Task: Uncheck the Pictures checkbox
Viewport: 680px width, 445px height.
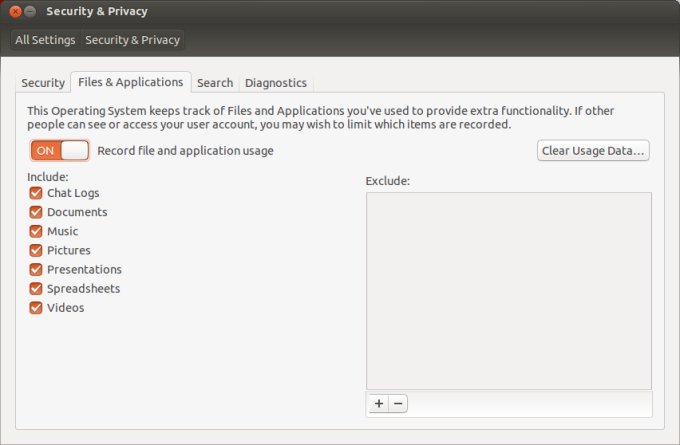Action: pos(36,250)
